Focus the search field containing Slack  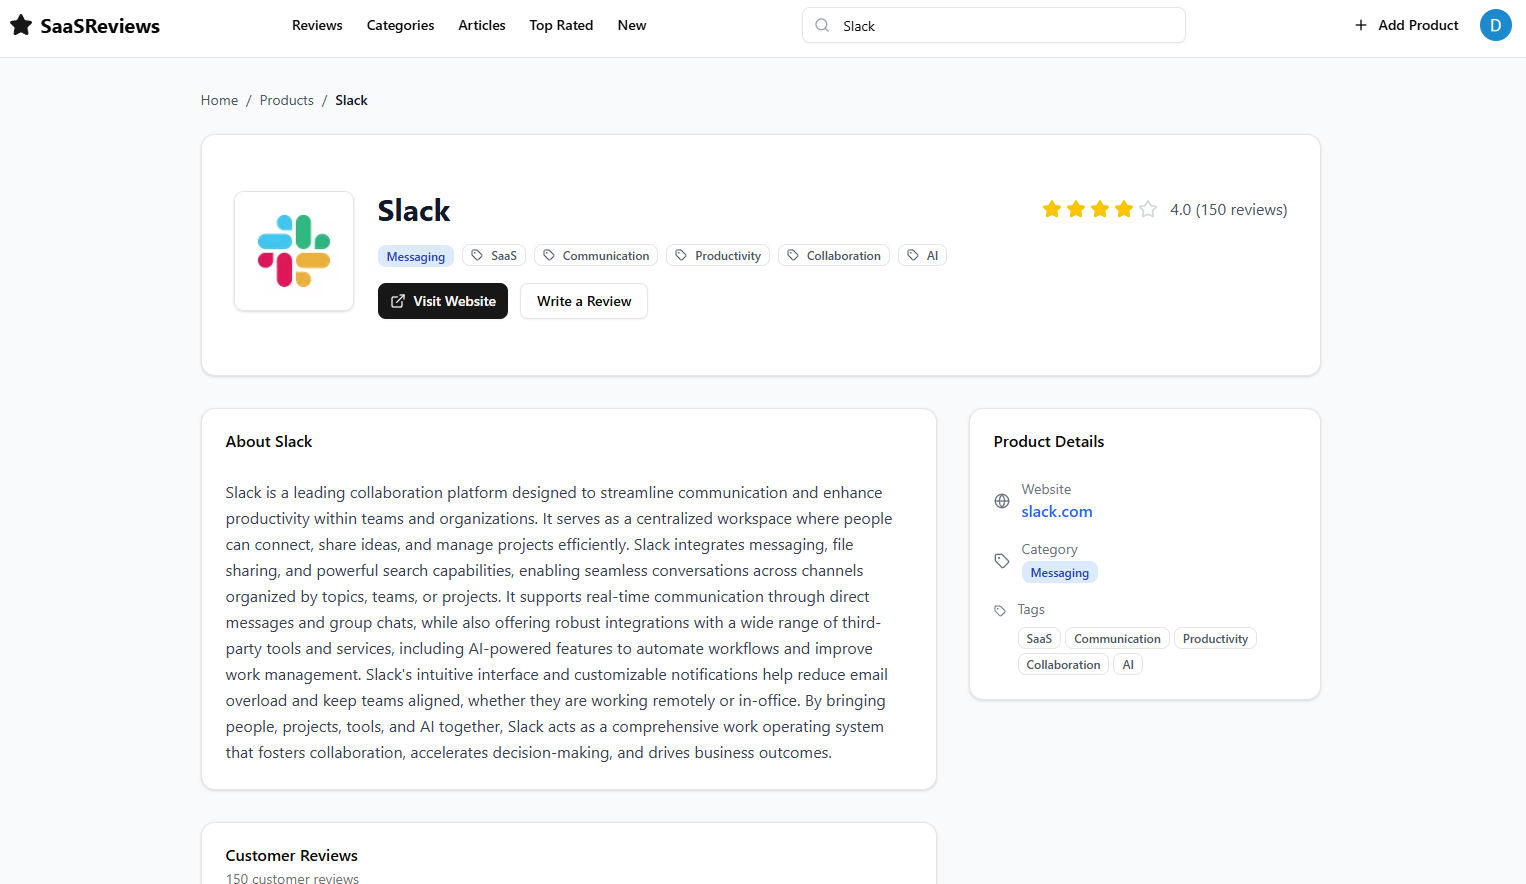[x=994, y=25]
